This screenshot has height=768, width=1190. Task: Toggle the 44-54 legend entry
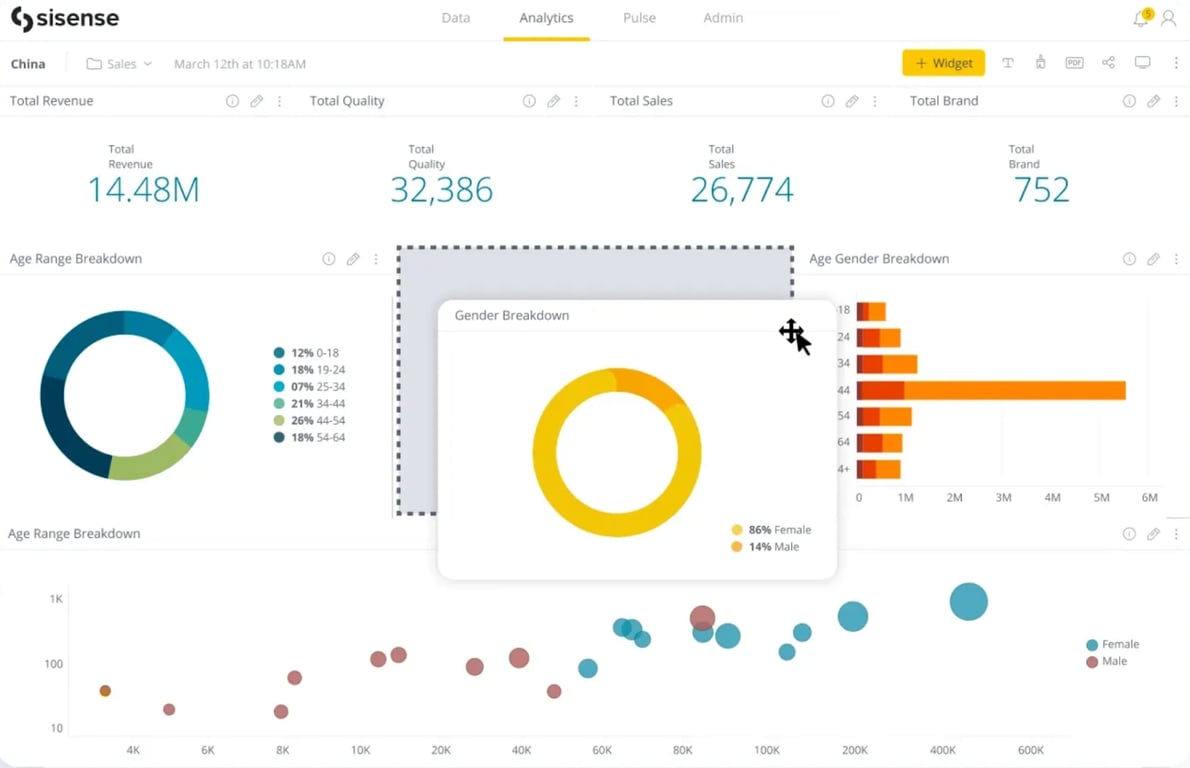309,420
